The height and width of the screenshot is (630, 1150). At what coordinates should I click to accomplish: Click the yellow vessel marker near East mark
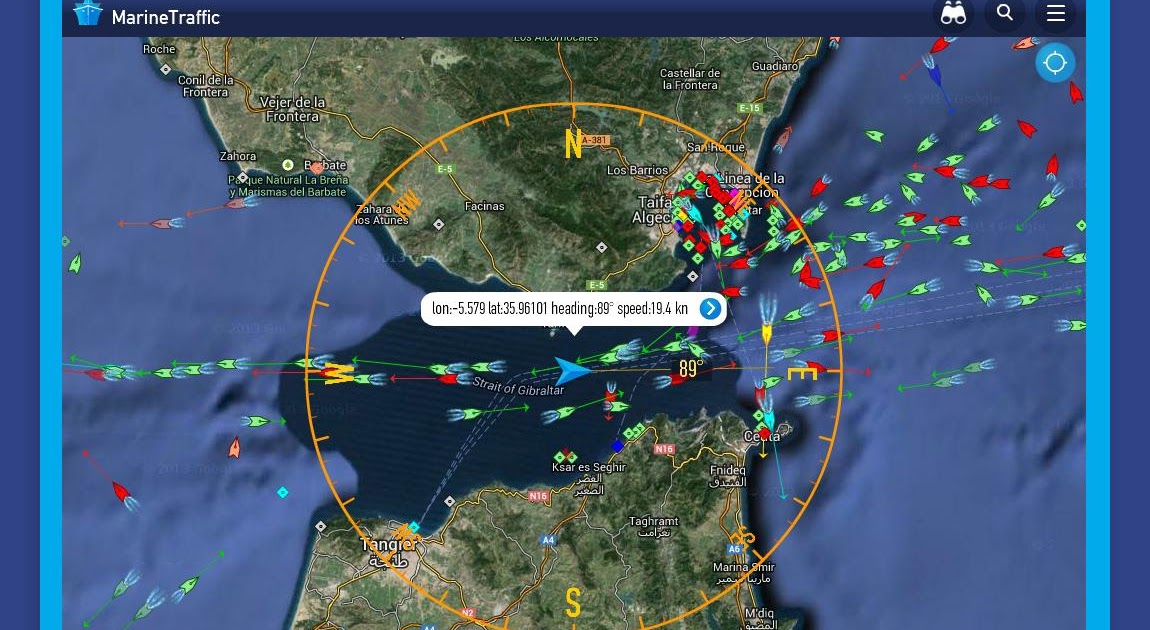(x=766, y=334)
